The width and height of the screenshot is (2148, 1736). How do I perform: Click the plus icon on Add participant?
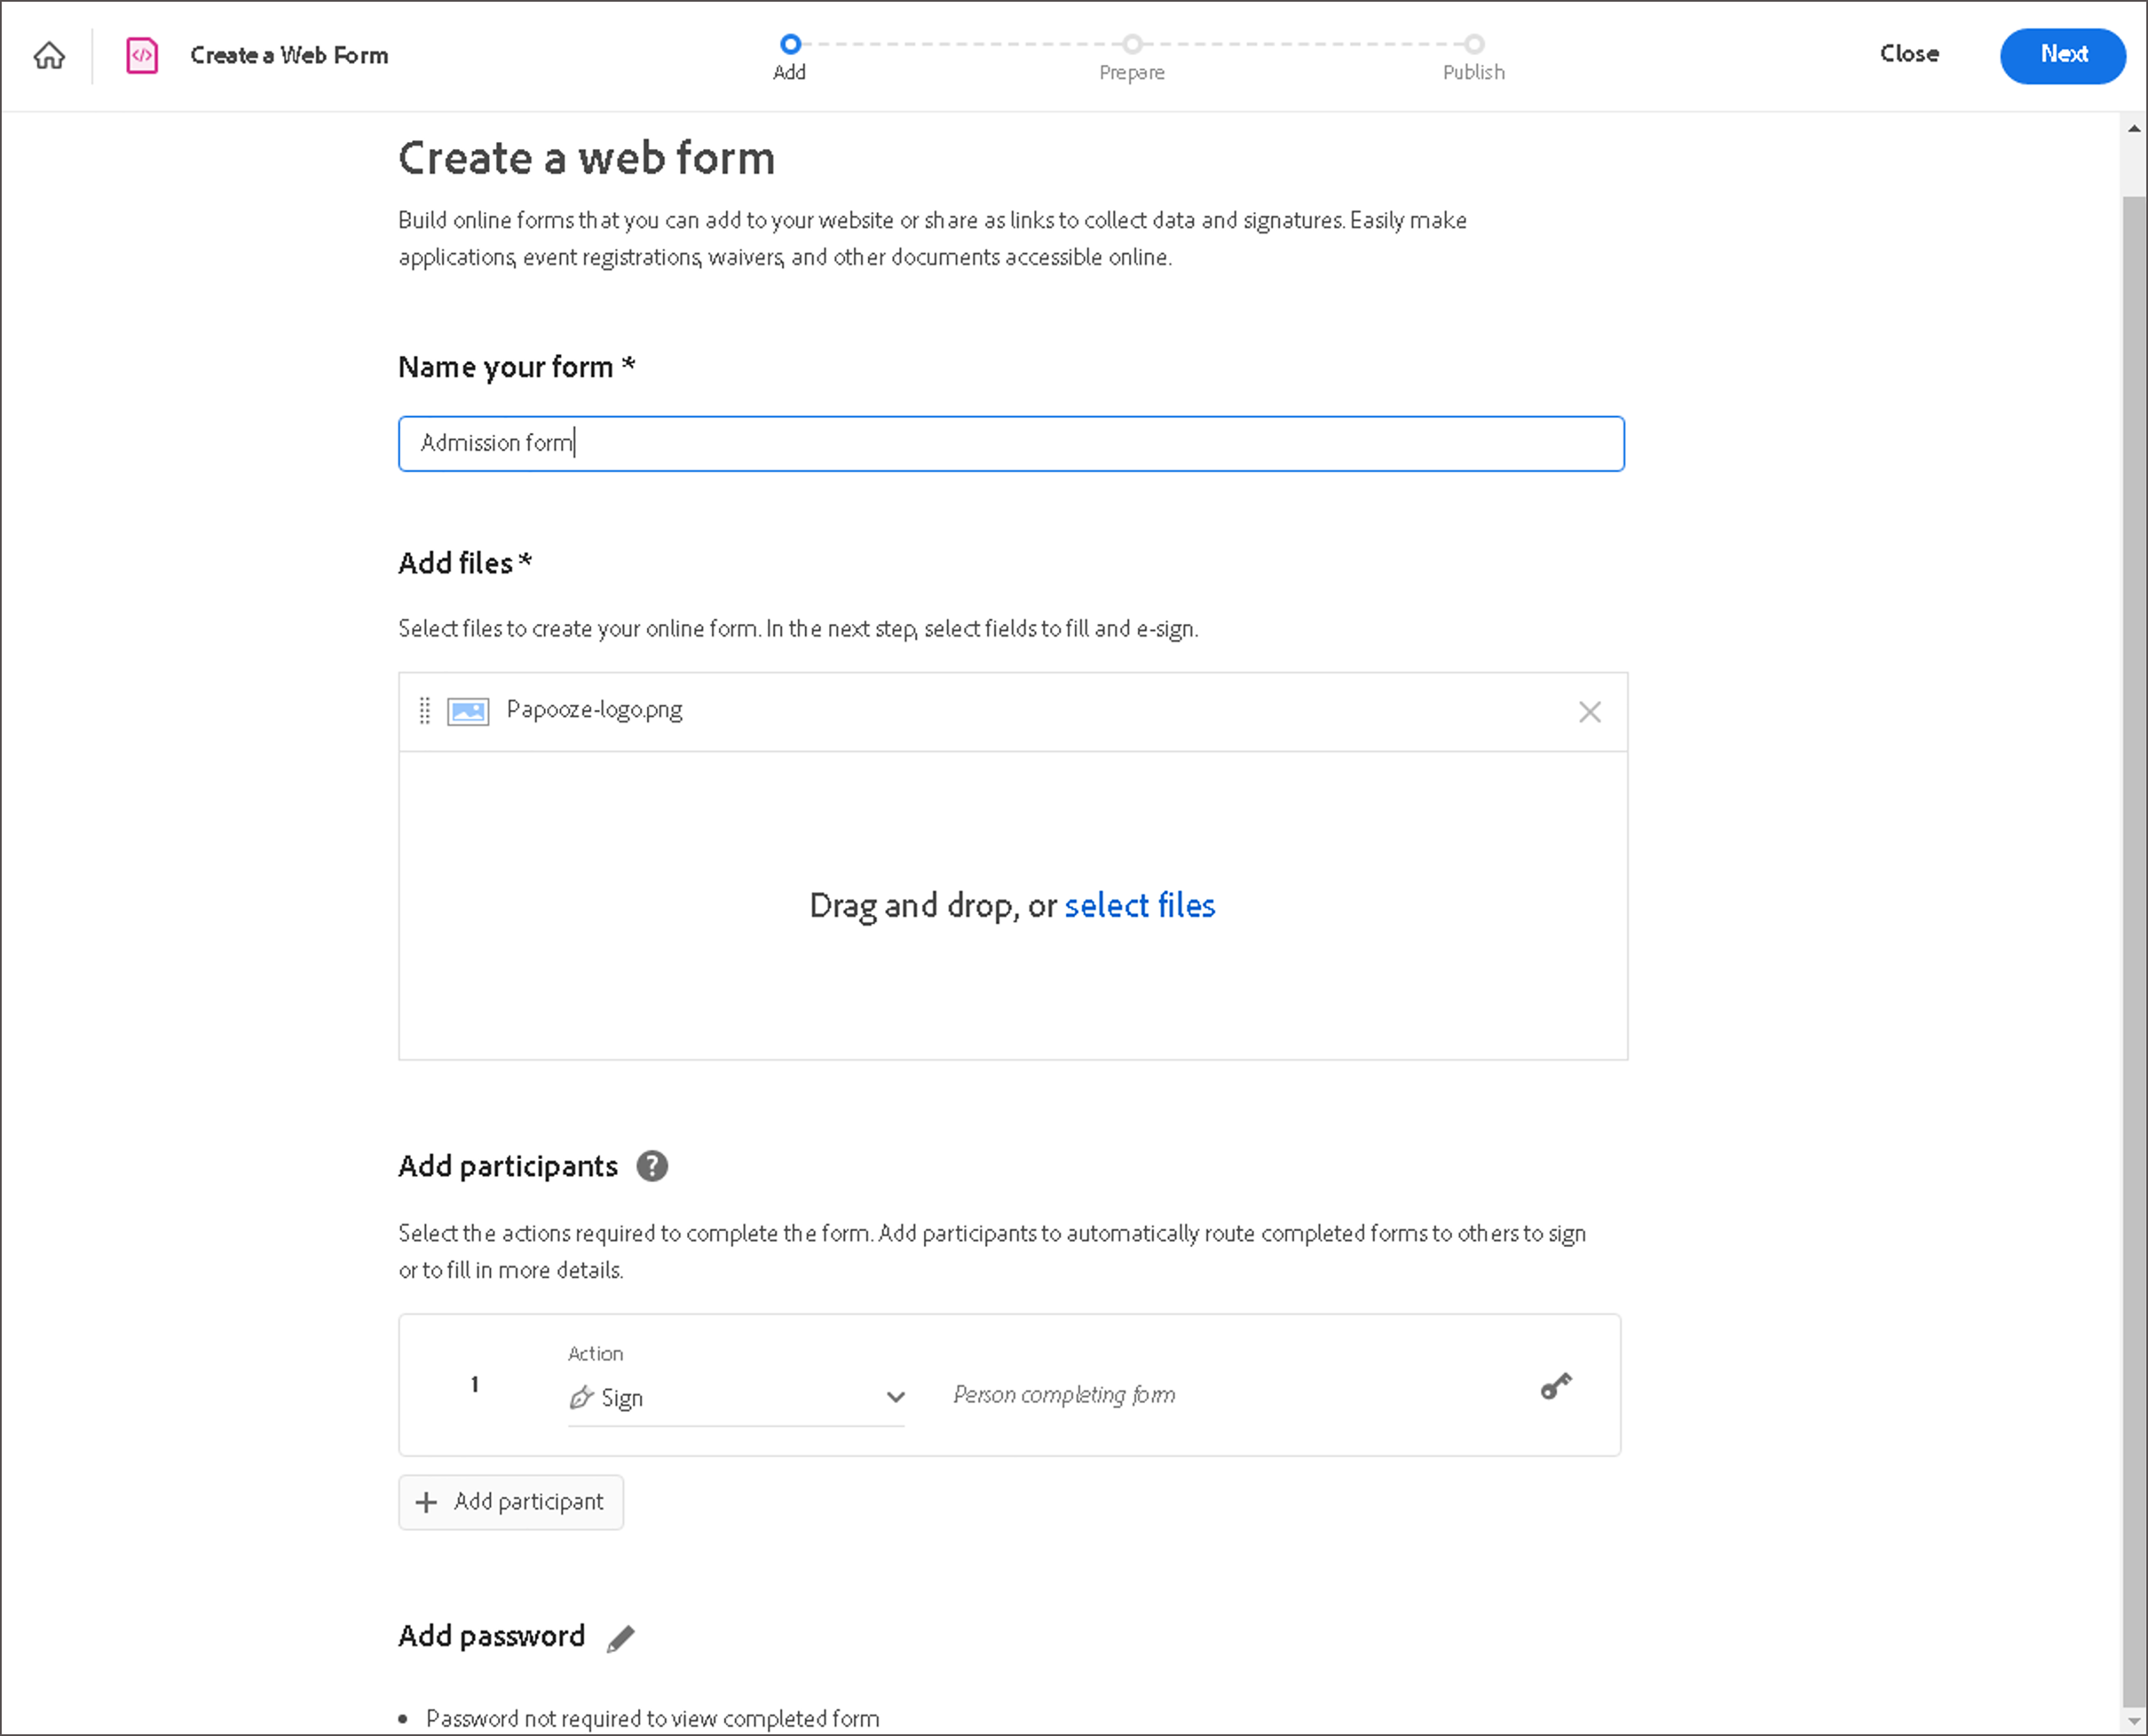[426, 1502]
